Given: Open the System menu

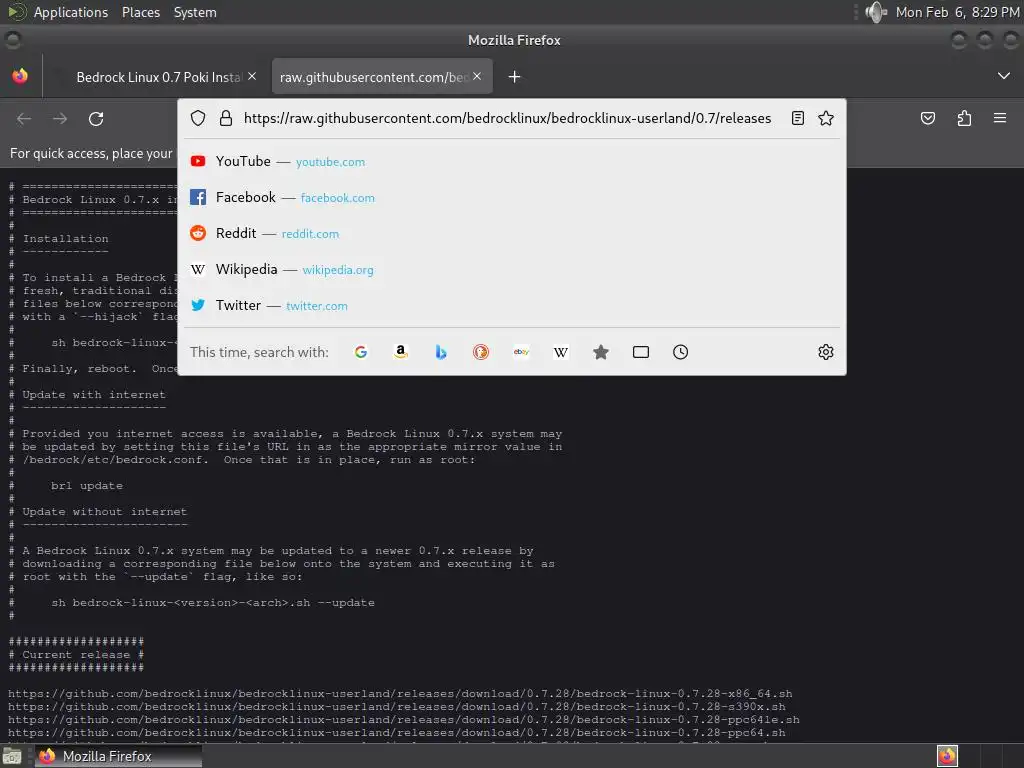Looking at the screenshot, I should point(195,12).
